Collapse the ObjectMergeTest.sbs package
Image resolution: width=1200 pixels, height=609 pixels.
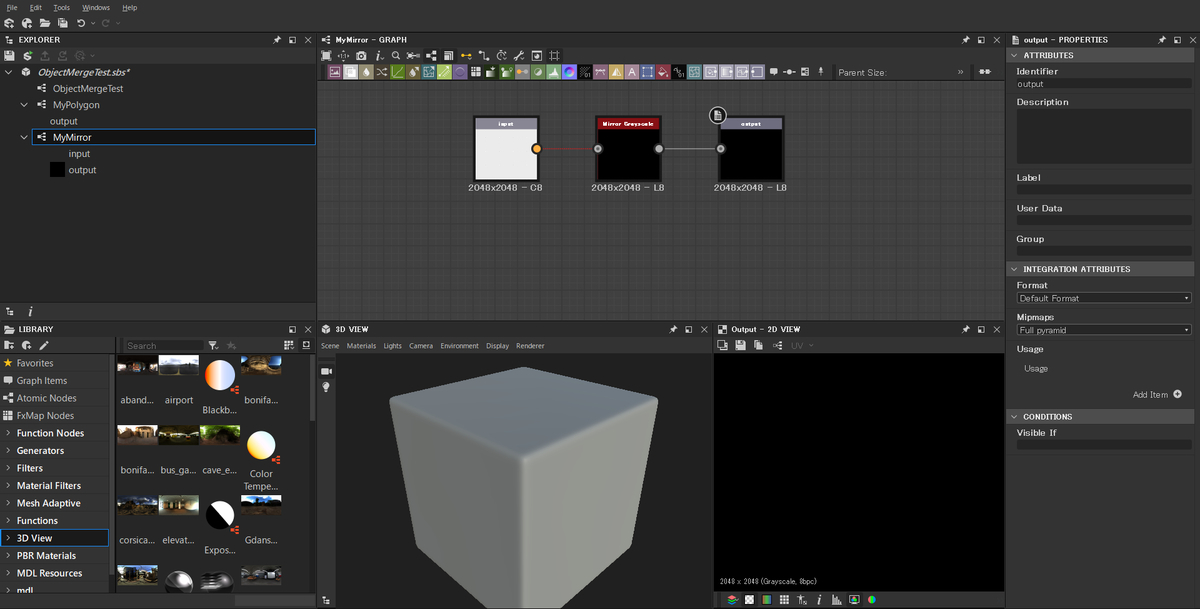[9, 72]
